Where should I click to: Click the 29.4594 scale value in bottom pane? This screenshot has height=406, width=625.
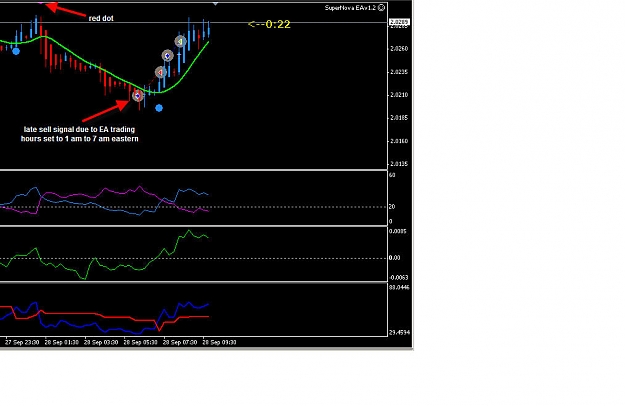(399, 332)
